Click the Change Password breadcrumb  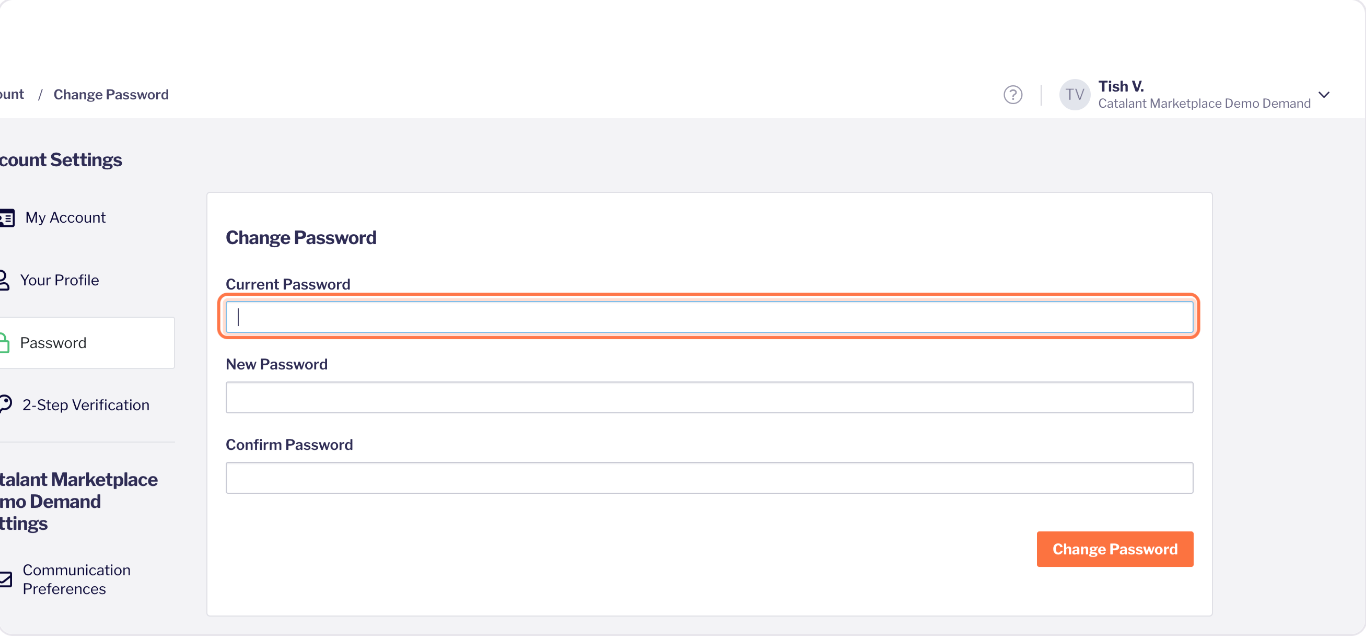[111, 95]
